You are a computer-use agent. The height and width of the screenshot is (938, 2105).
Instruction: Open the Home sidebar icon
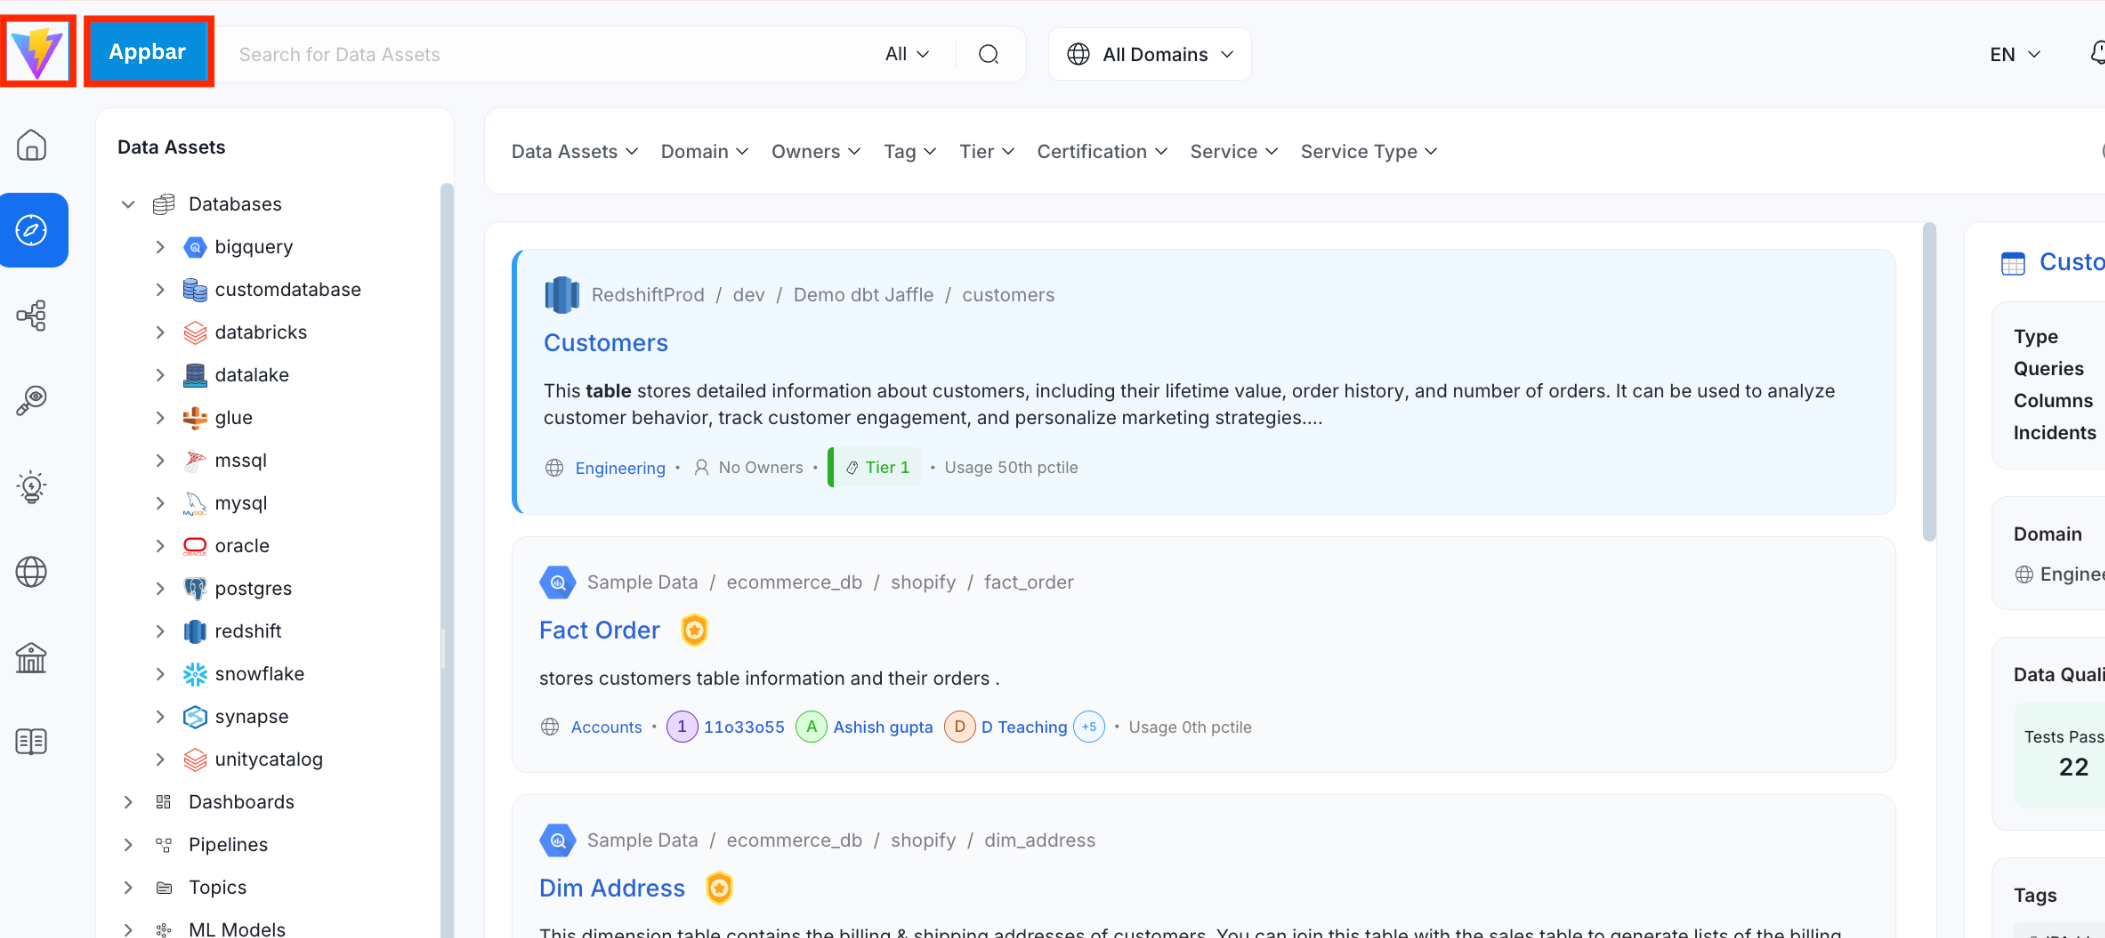coord(32,146)
